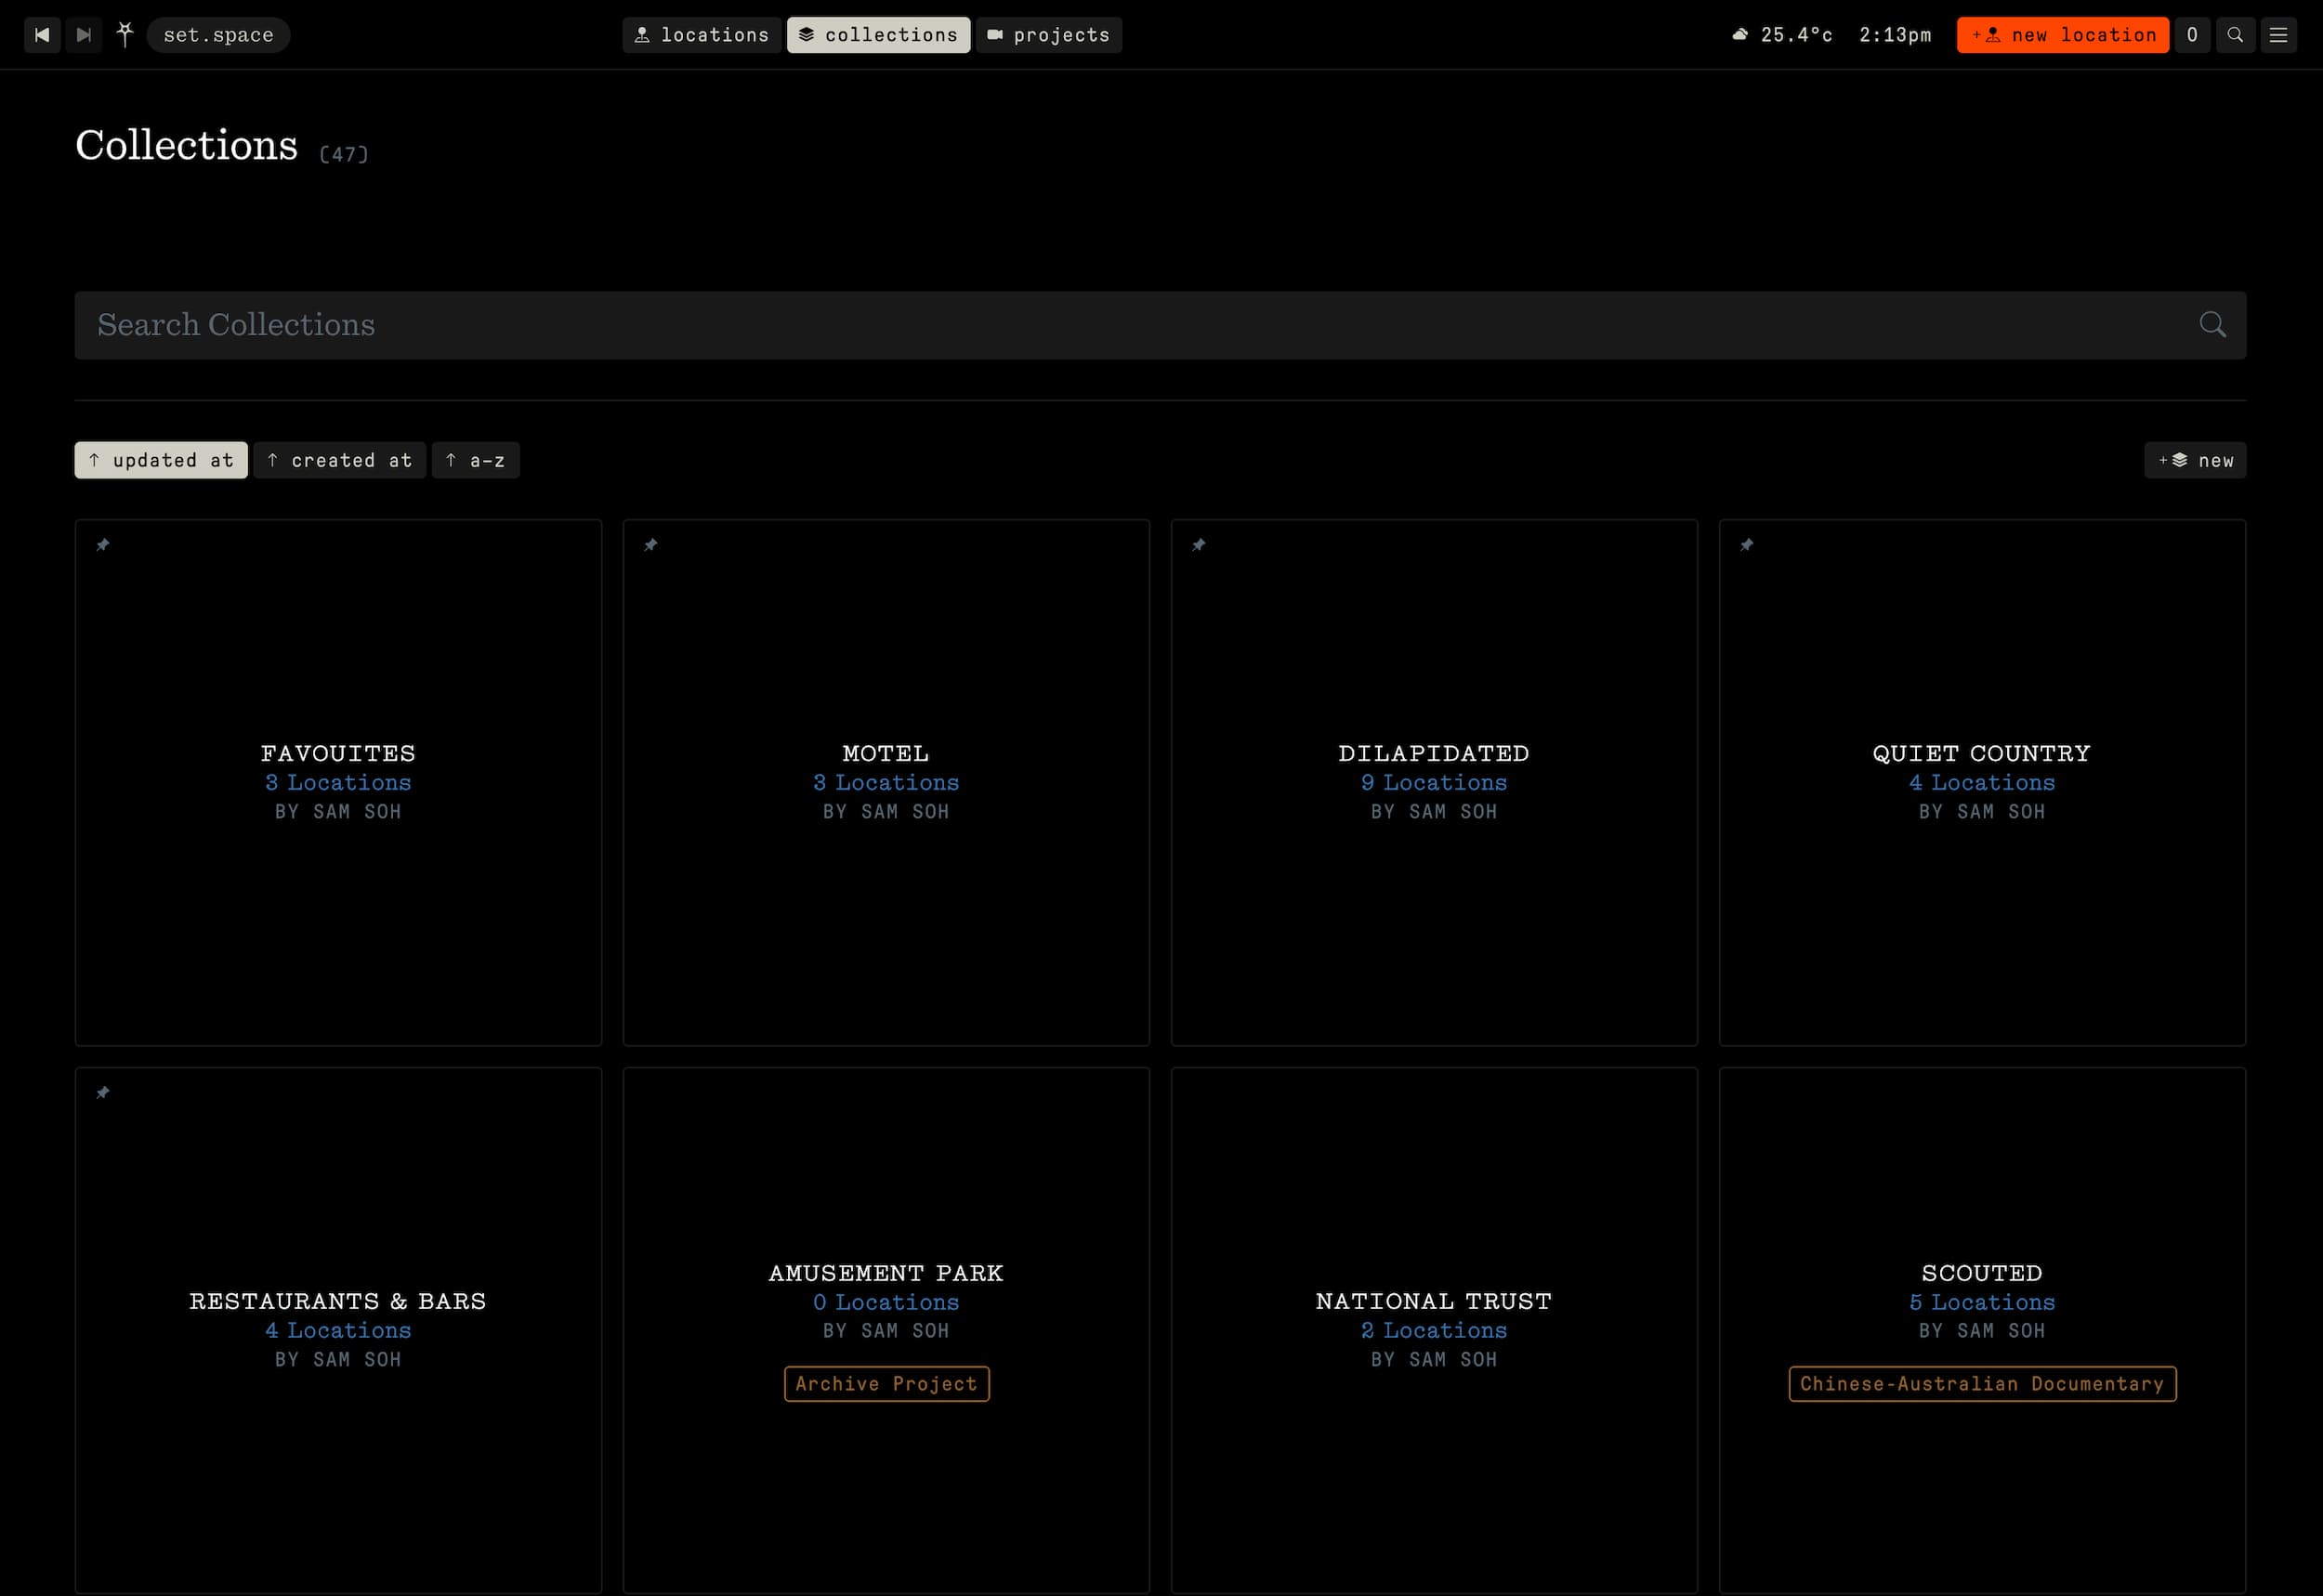Click the palm tree logo icon
The width and height of the screenshot is (2323, 1596).
124,35
